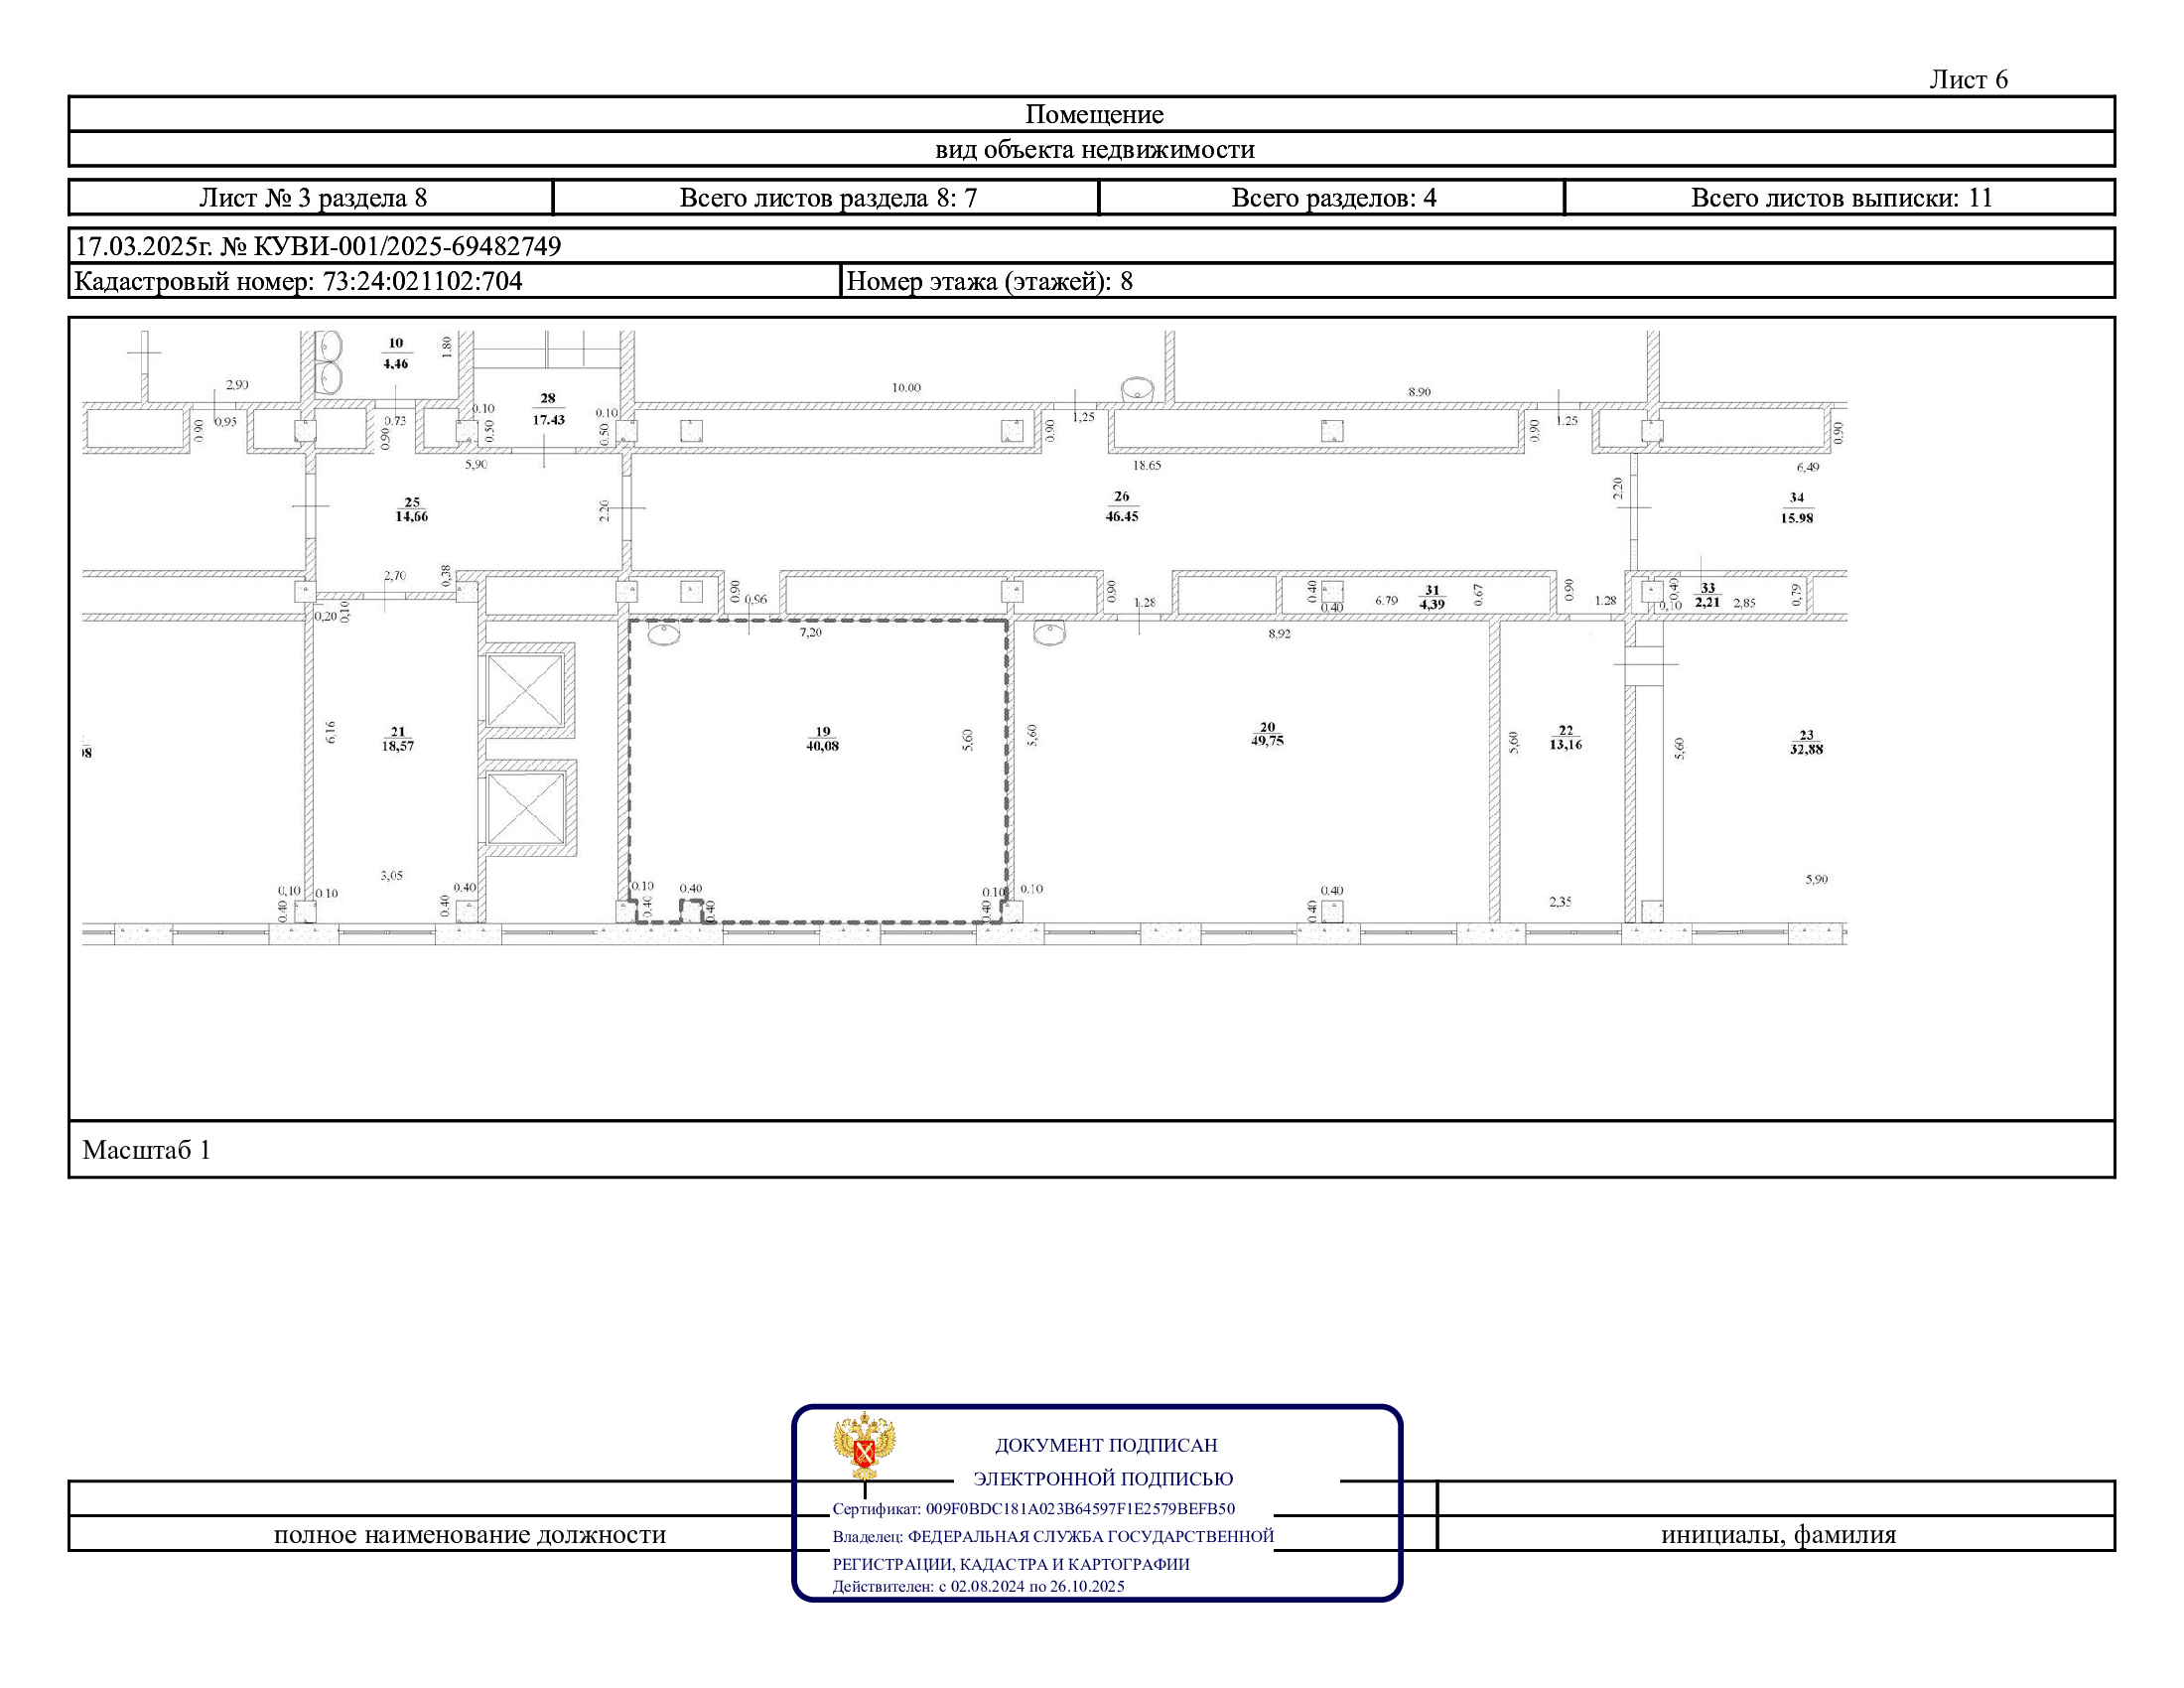
Task: Click the twin fixtures symbol beside room 10
Action: [329, 362]
